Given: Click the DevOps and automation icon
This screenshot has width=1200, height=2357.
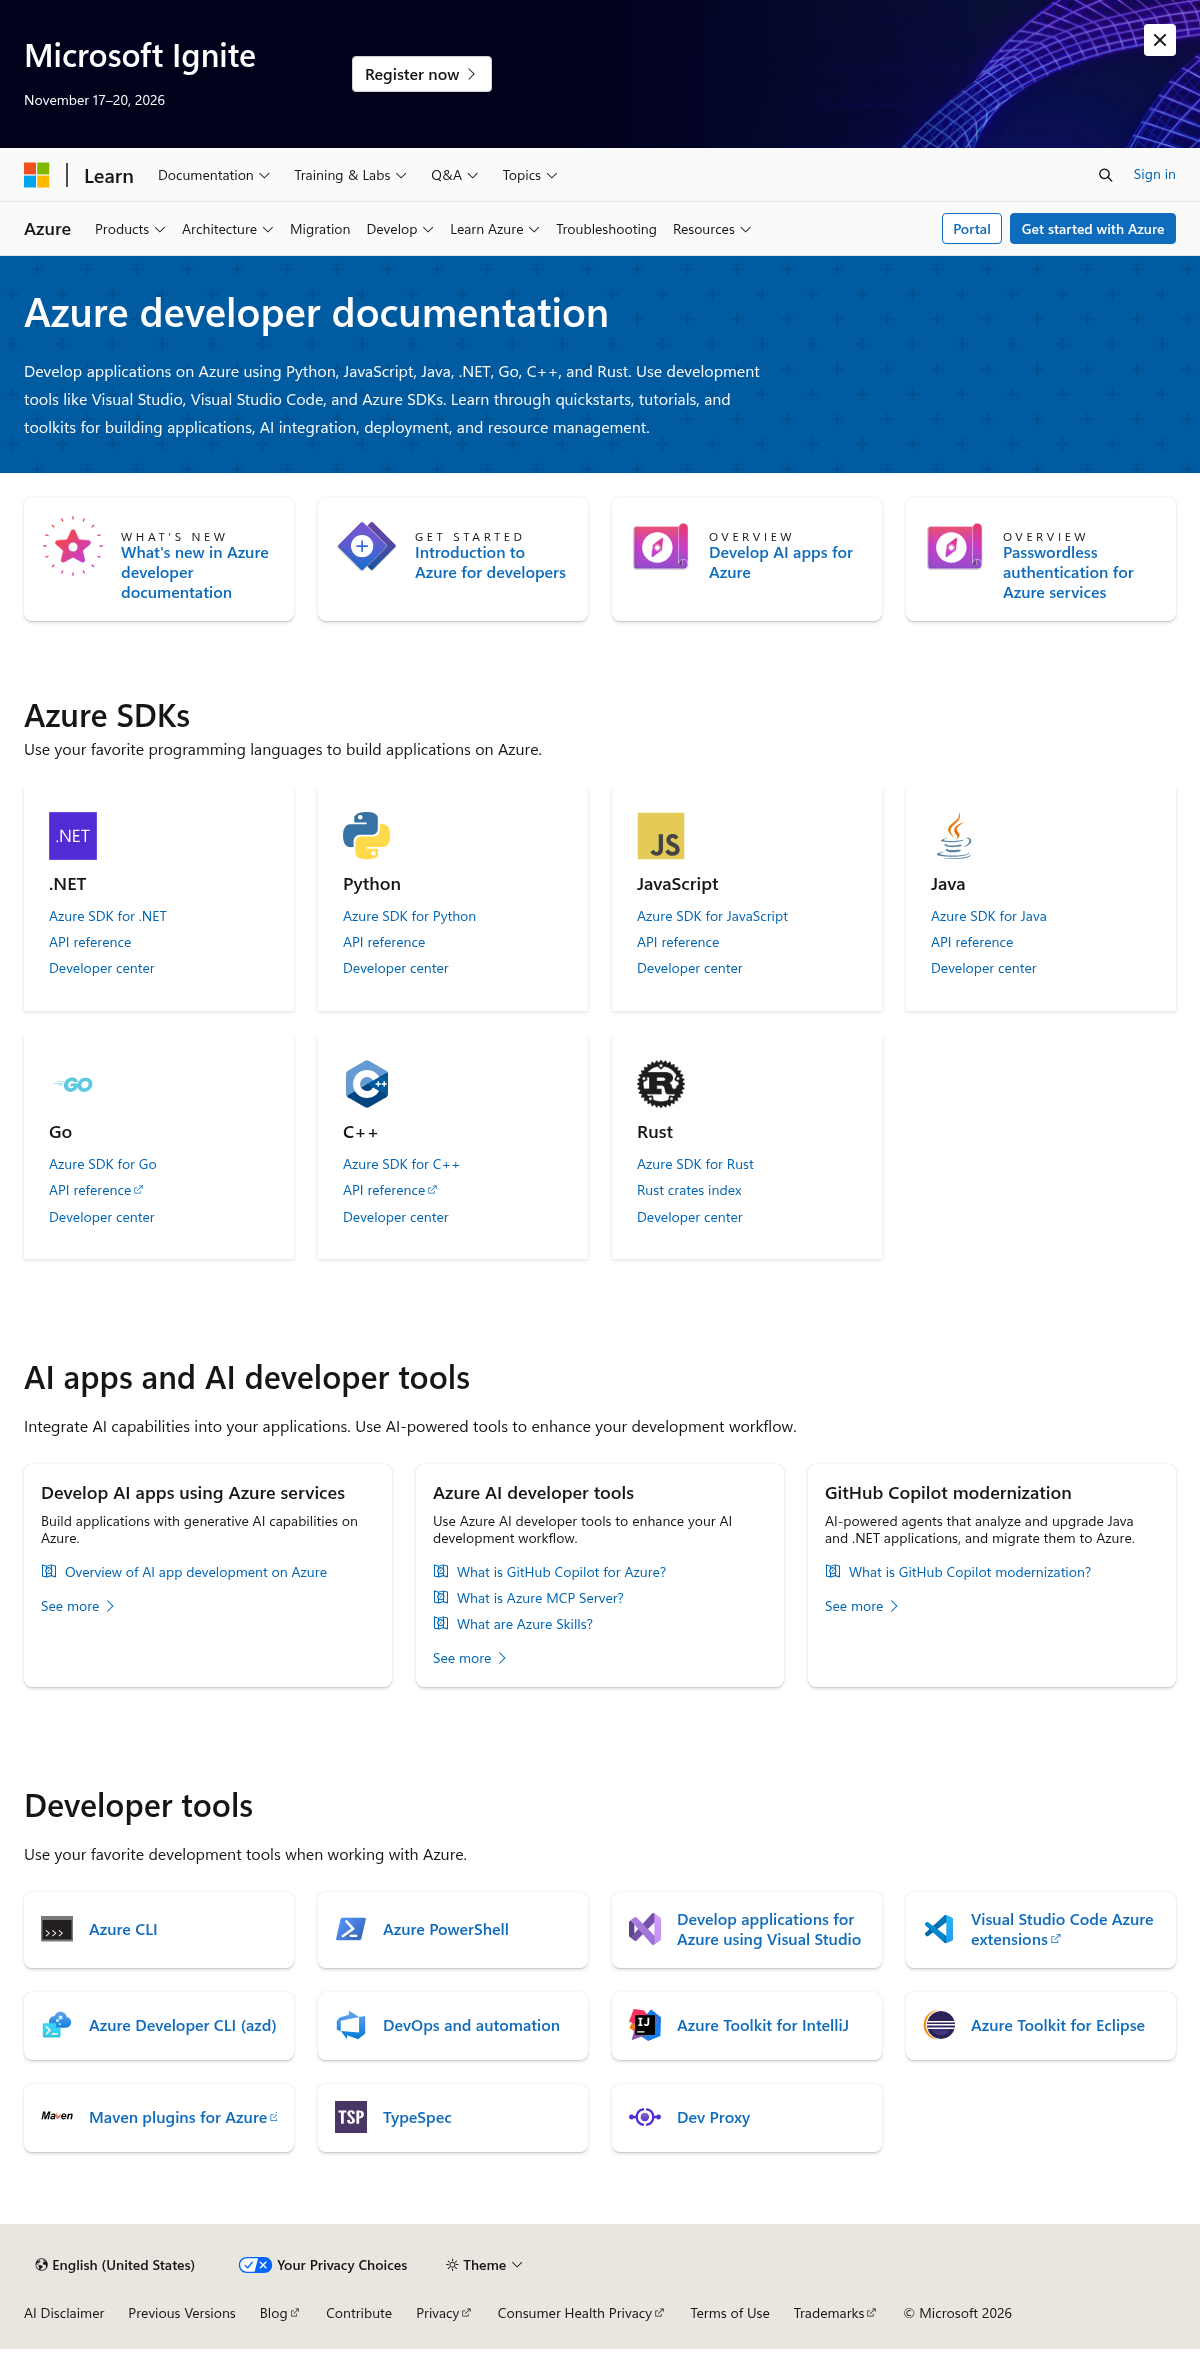Looking at the screenshot, I should pos(351,2025).
